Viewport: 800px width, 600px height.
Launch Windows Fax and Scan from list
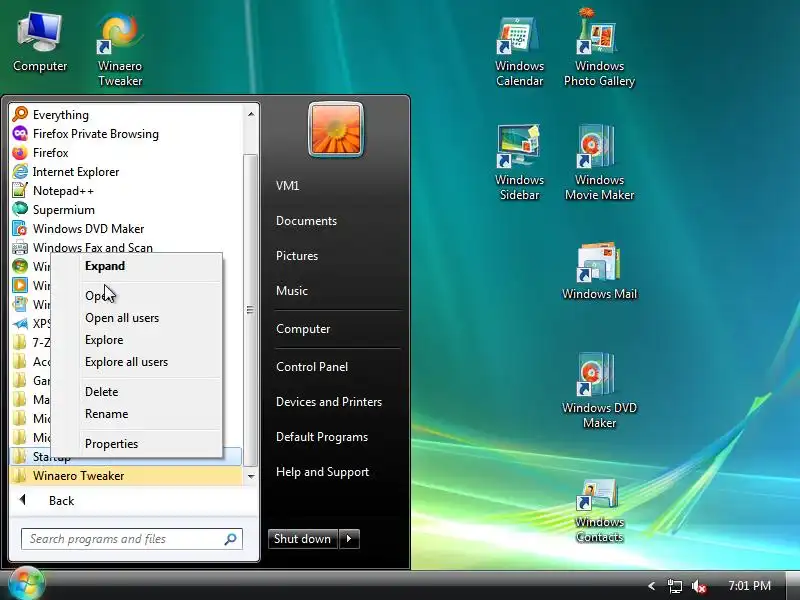tap(126, 247)
